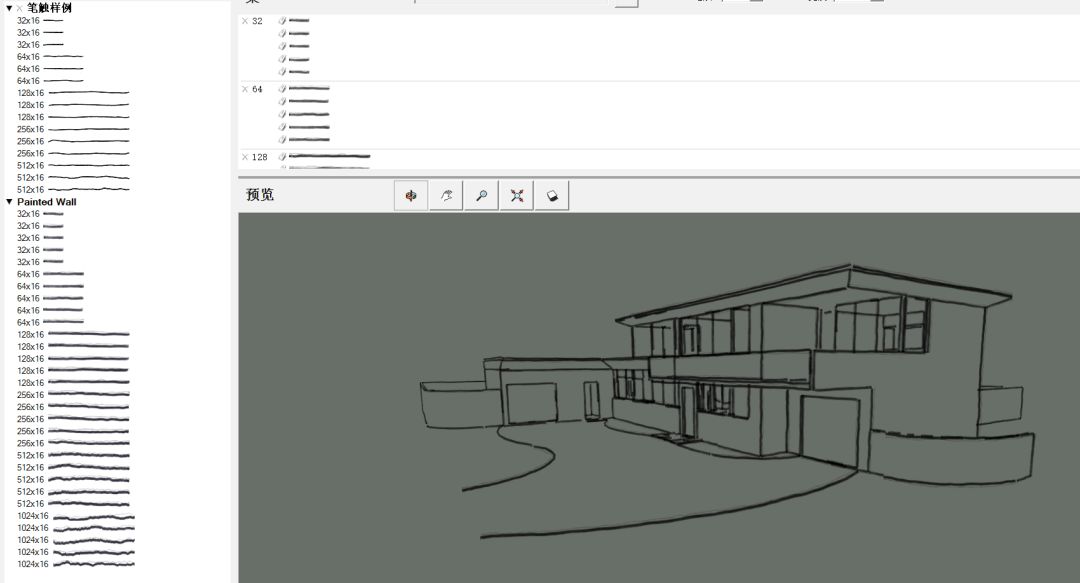Select last 1024x16 stroke under Painted Wall

tap(76, 564)
